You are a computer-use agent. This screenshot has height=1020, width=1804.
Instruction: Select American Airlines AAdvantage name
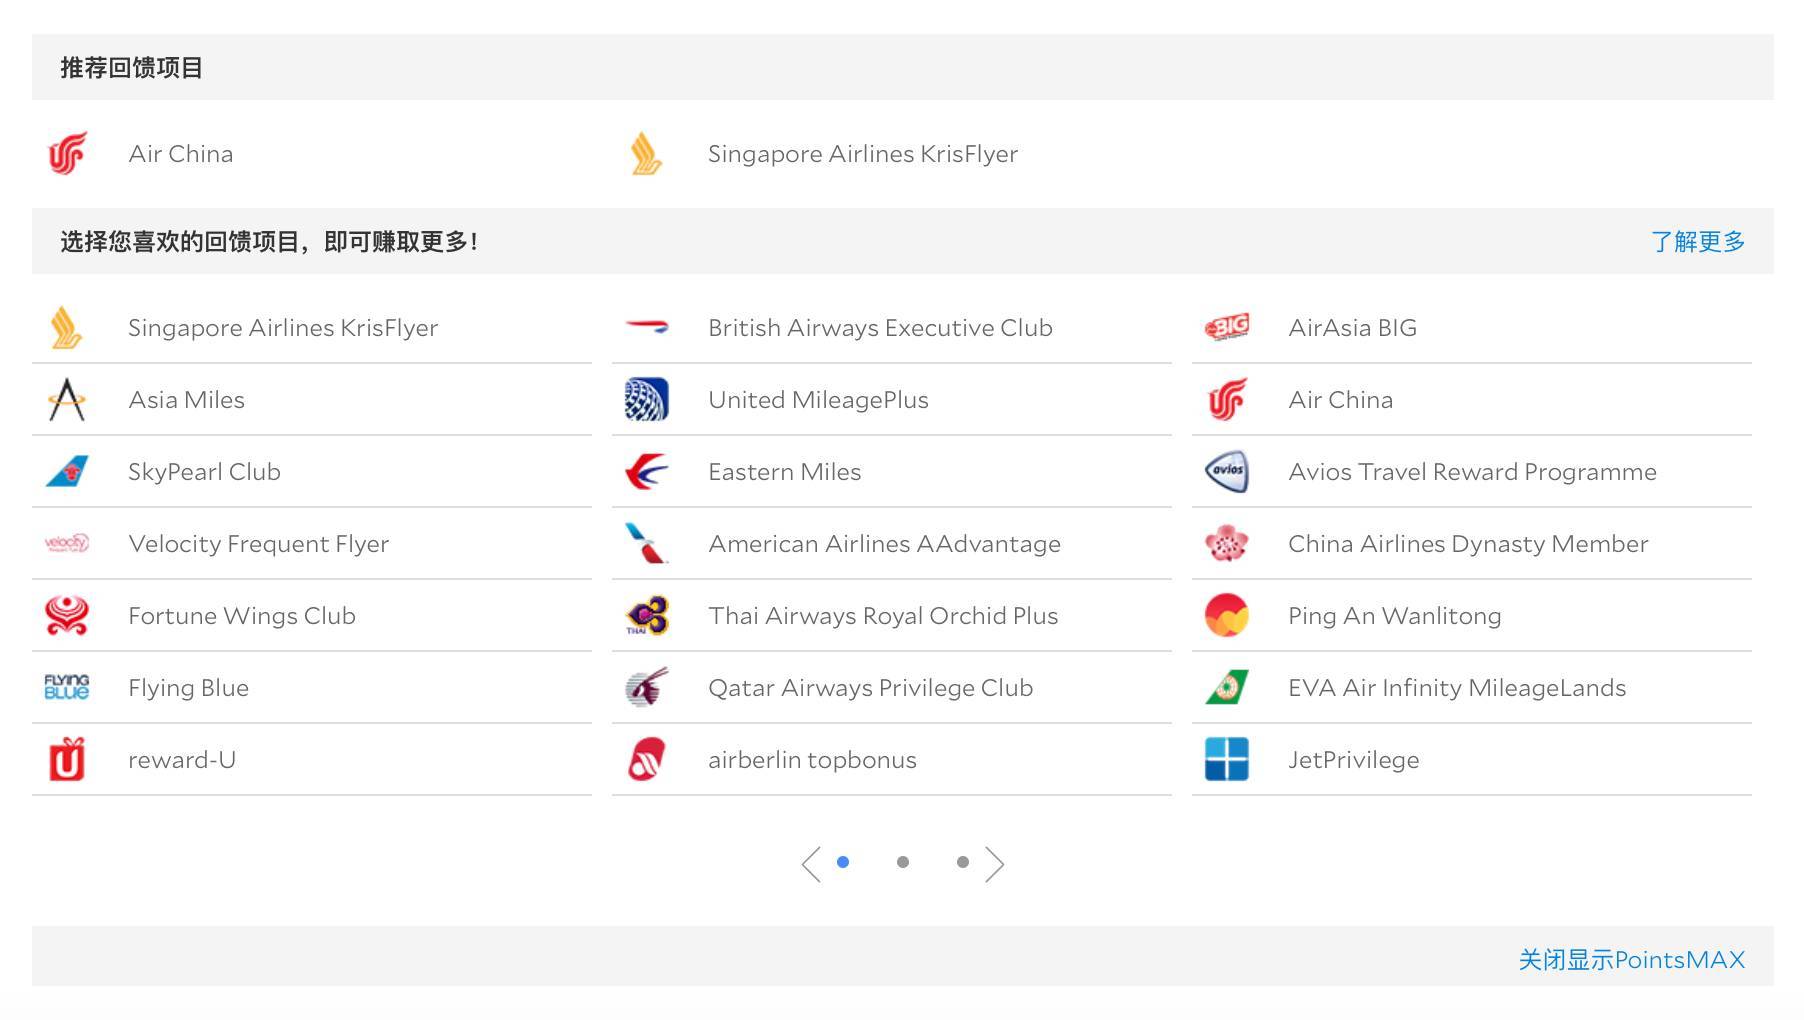pos(885,544)
